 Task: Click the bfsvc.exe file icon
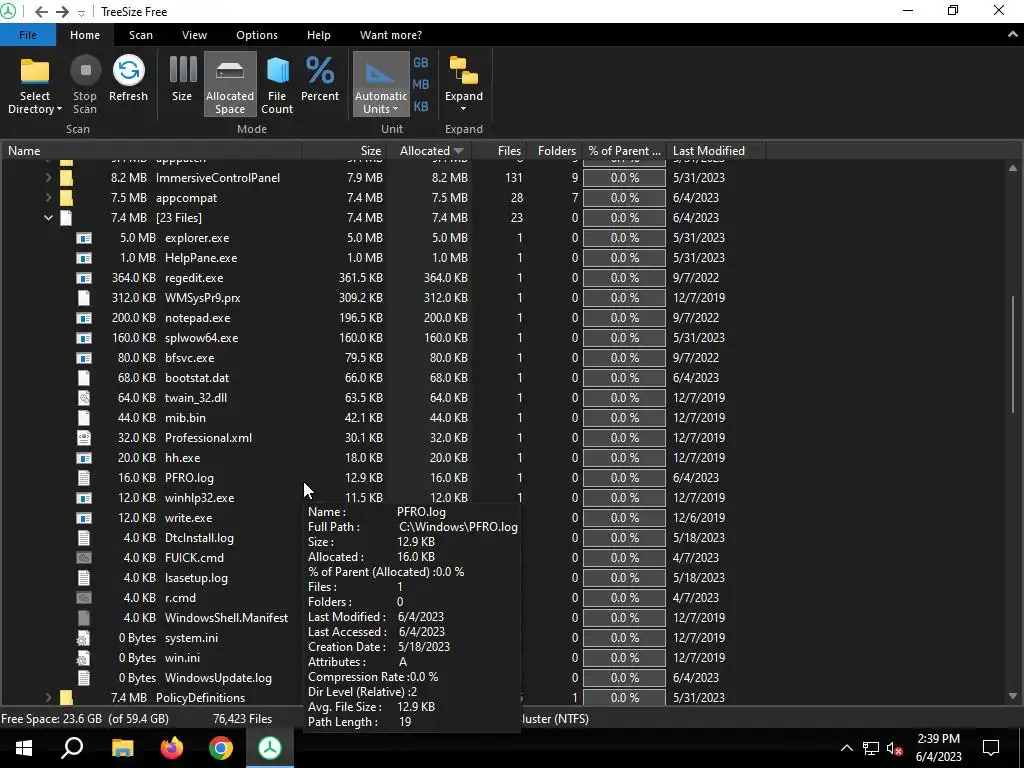pos(84,358)
